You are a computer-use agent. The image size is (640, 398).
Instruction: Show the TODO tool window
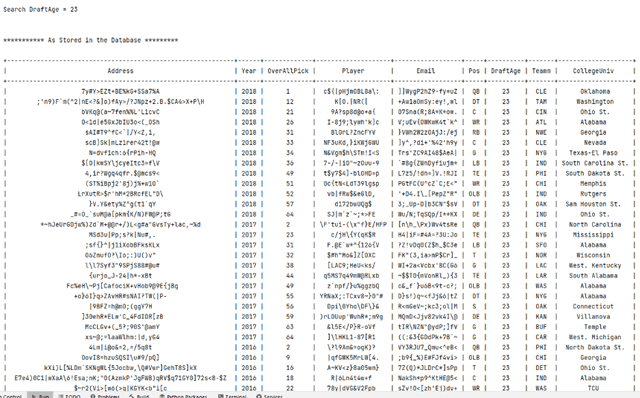(70, 396)
